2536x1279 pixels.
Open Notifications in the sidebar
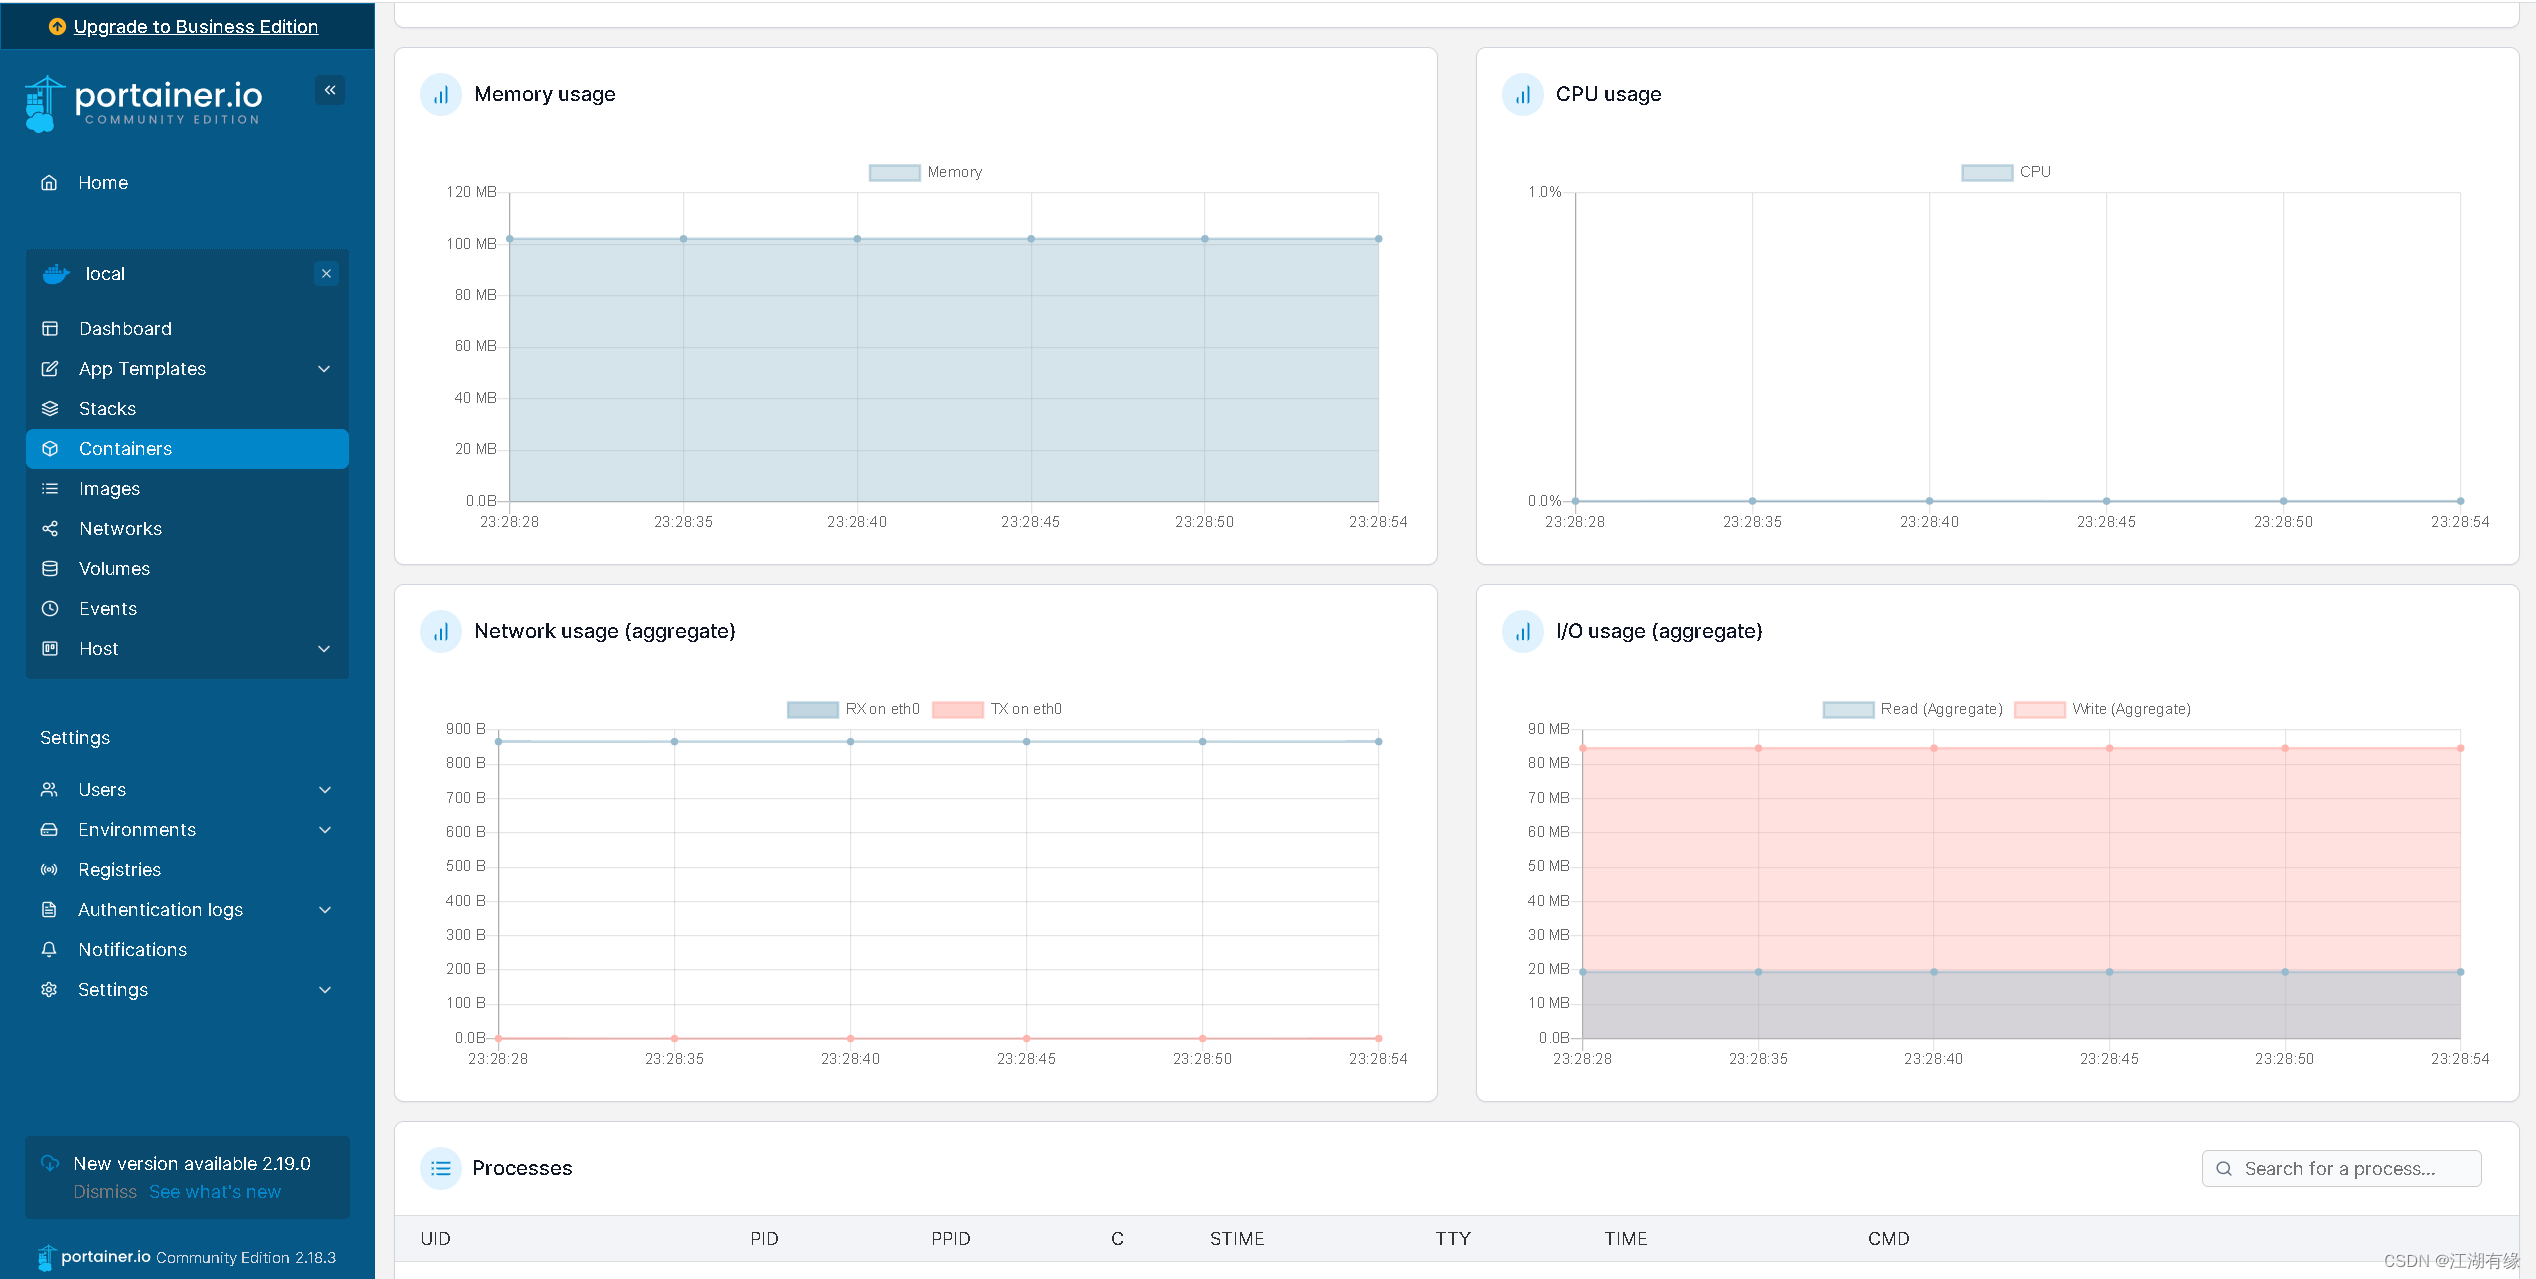point(132,950)
